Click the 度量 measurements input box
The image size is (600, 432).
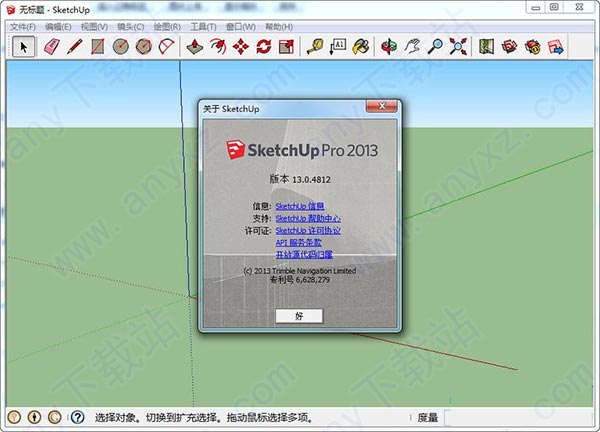(520, 417)
